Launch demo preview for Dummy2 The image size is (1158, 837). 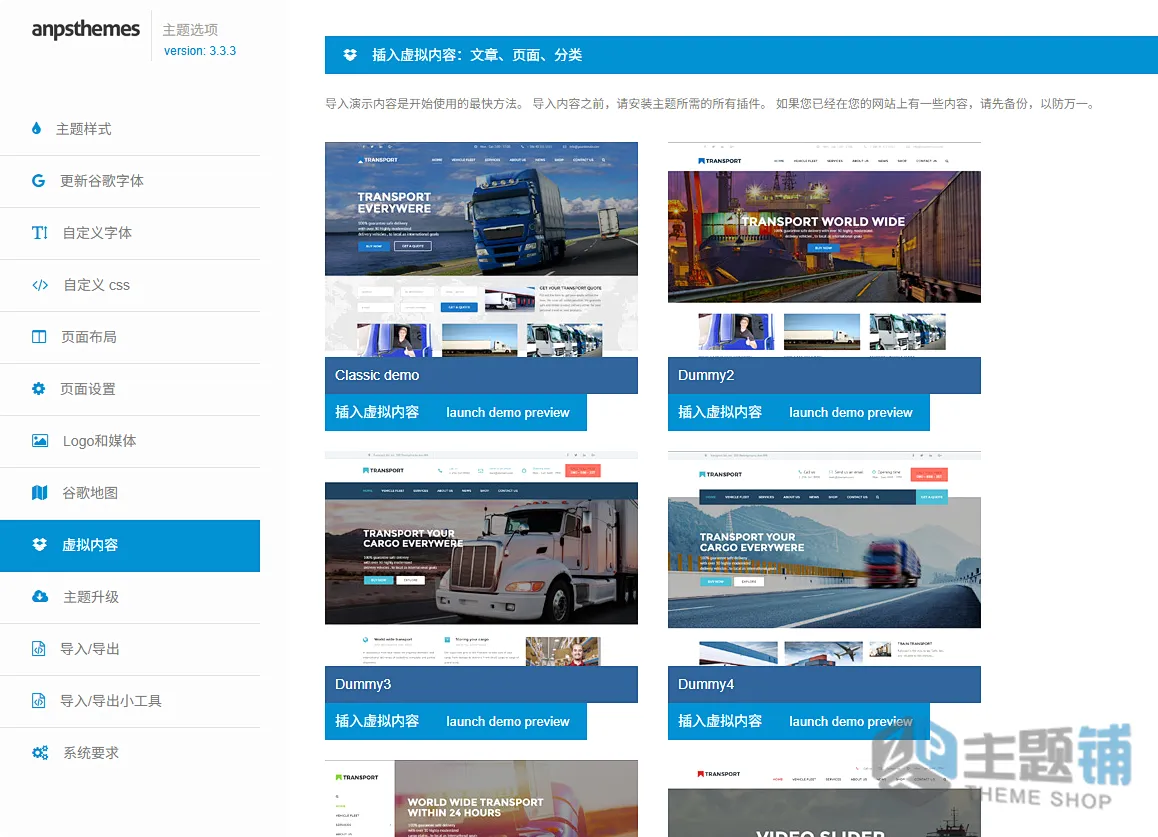(x=850, y=412)
